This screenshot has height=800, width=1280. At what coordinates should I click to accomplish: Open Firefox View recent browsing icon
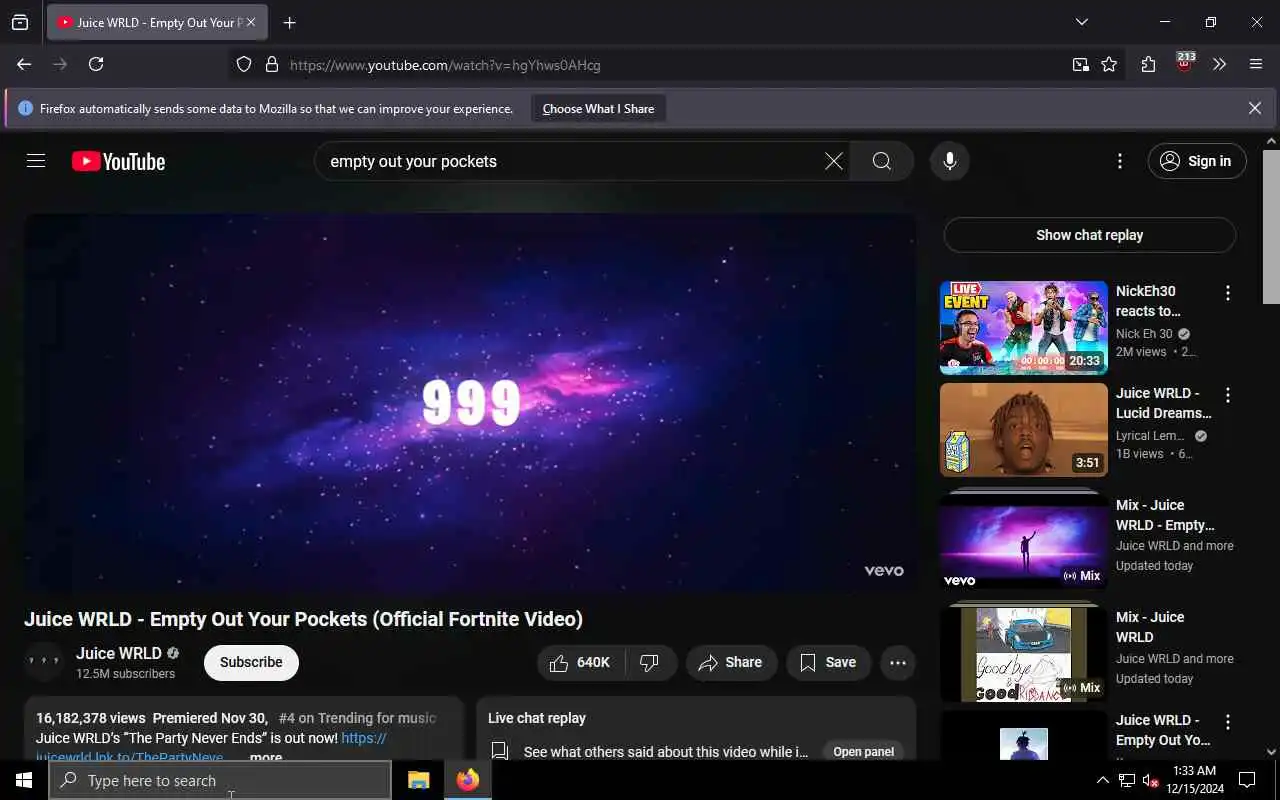click(20, 22)
